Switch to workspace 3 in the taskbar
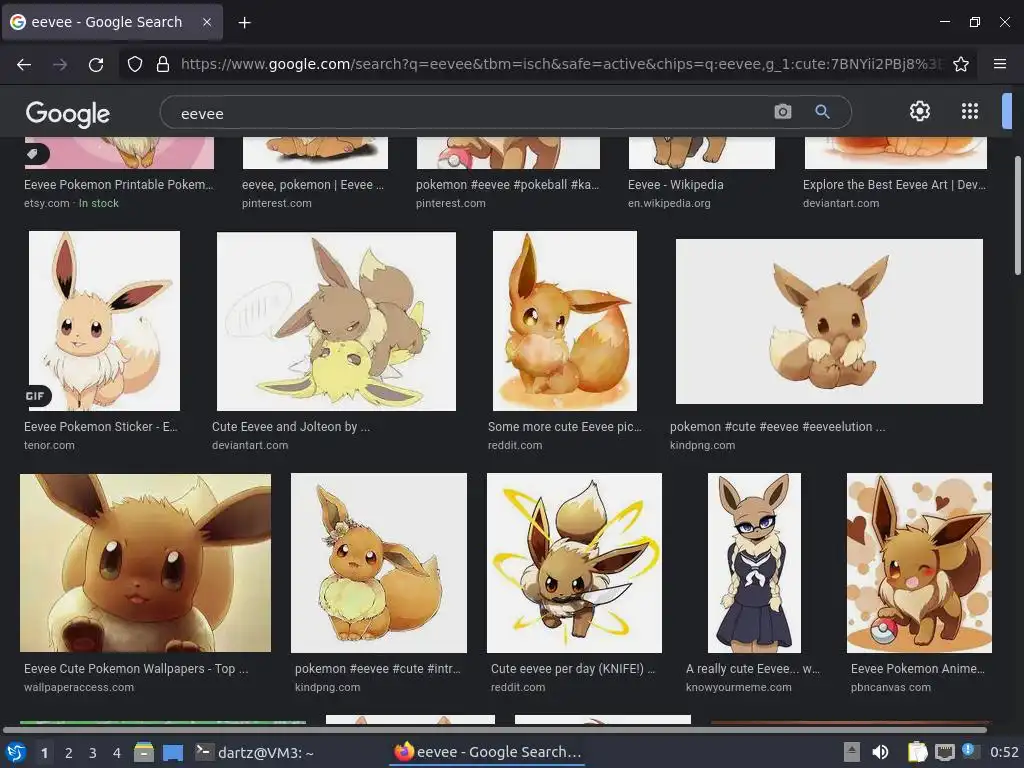The image size is (1024, 768). coord(93,753)
